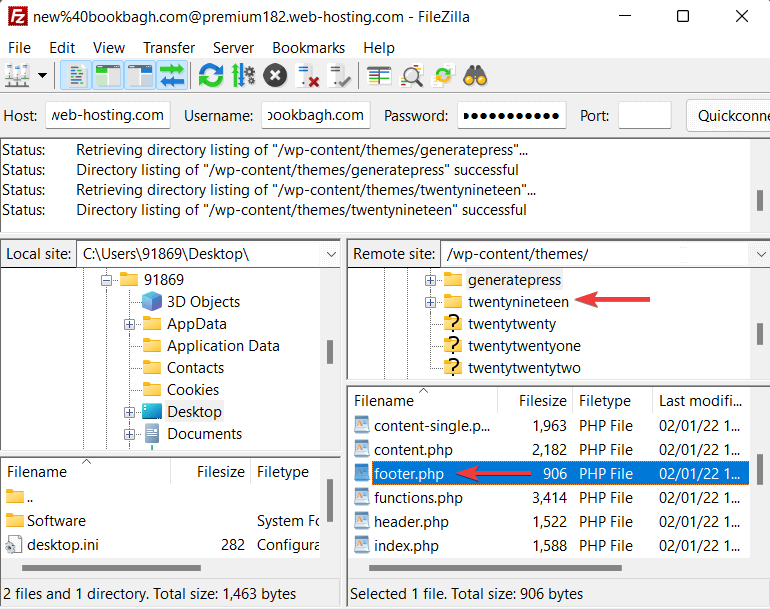
Task: Reconnect to the last server
Action: [340, 76]
